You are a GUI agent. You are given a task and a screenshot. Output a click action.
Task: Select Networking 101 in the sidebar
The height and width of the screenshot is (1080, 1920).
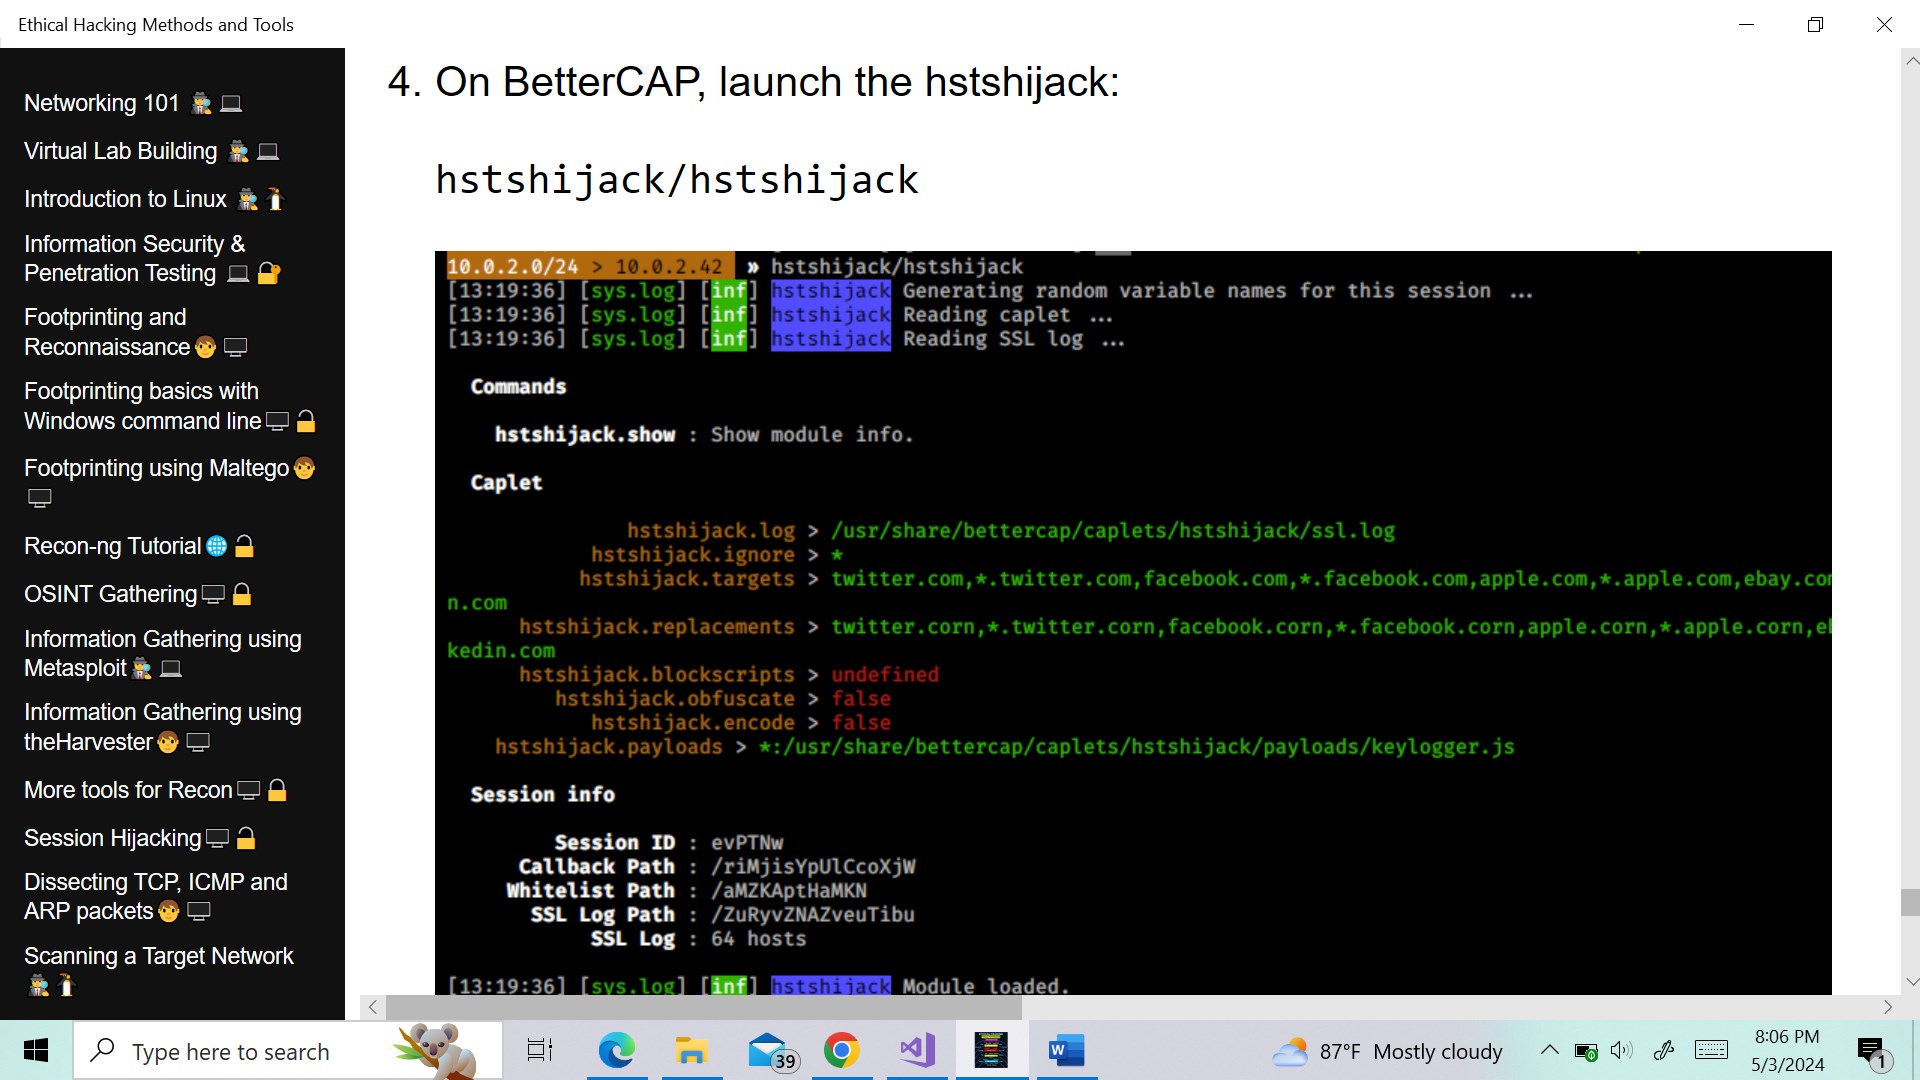tap(100, 103)
